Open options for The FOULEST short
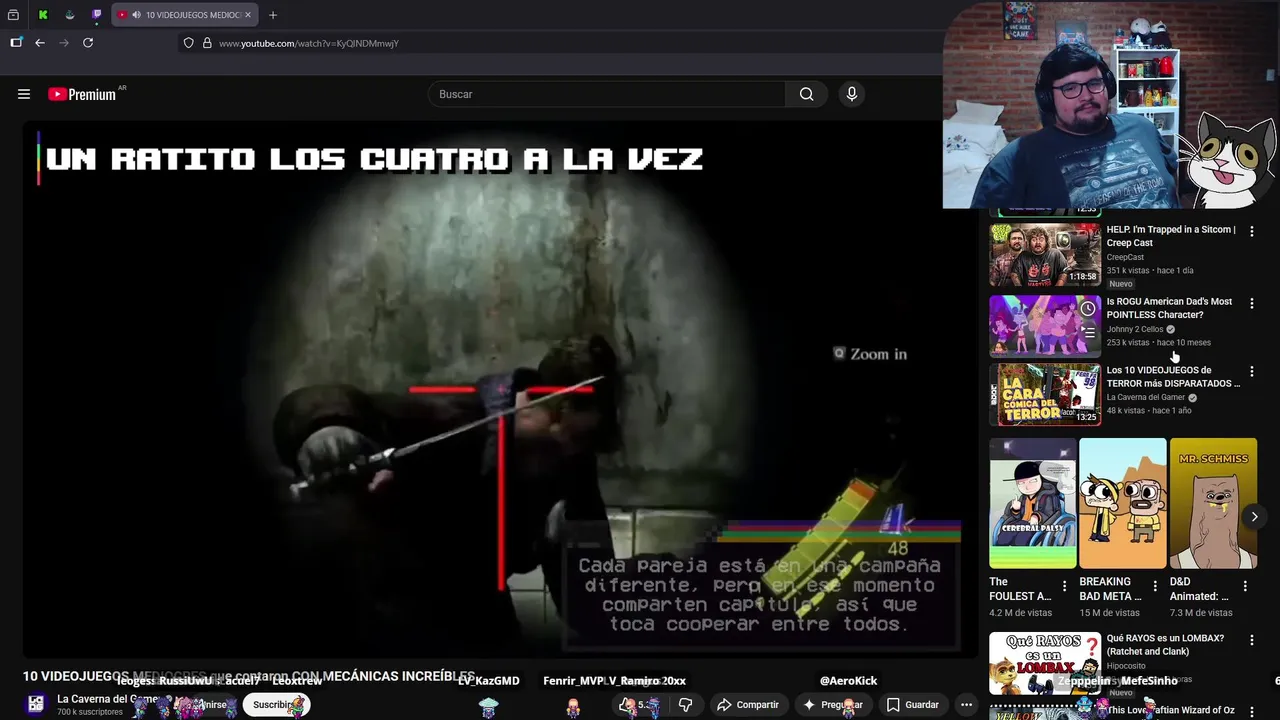1280x720 pixels. pyautogui.click(x=1064, y=586)
